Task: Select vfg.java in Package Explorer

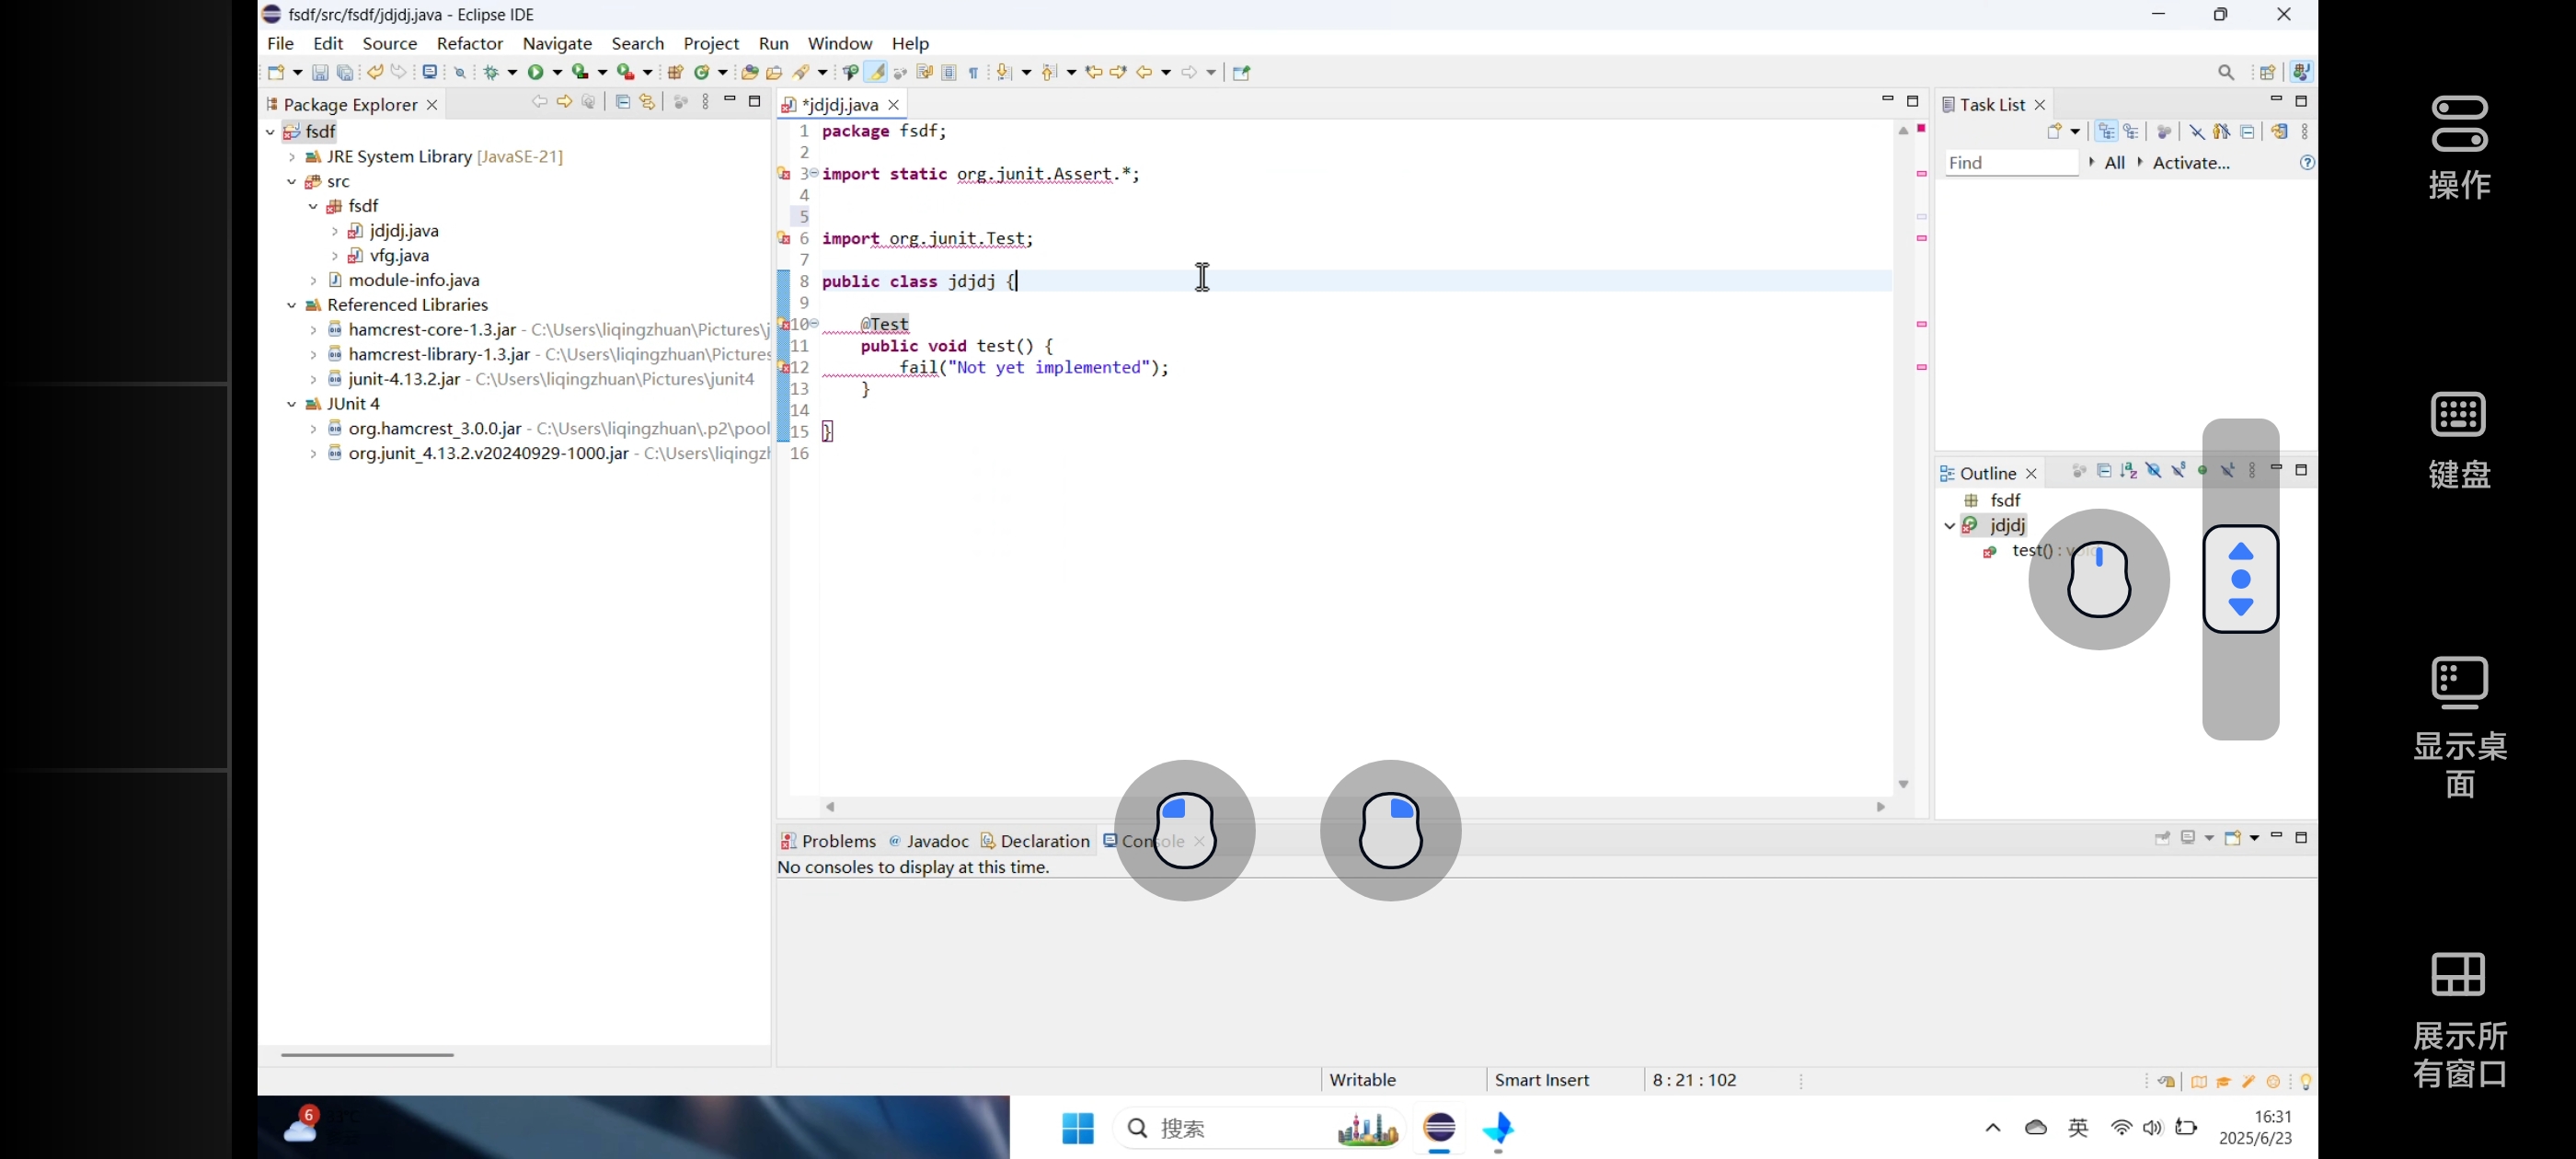Action: pos(399,255)
